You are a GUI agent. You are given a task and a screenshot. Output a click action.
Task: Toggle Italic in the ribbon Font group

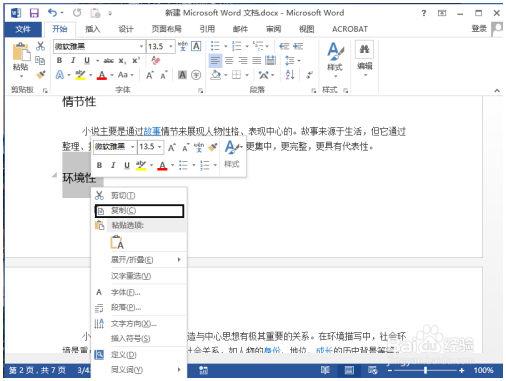point(73,60)
